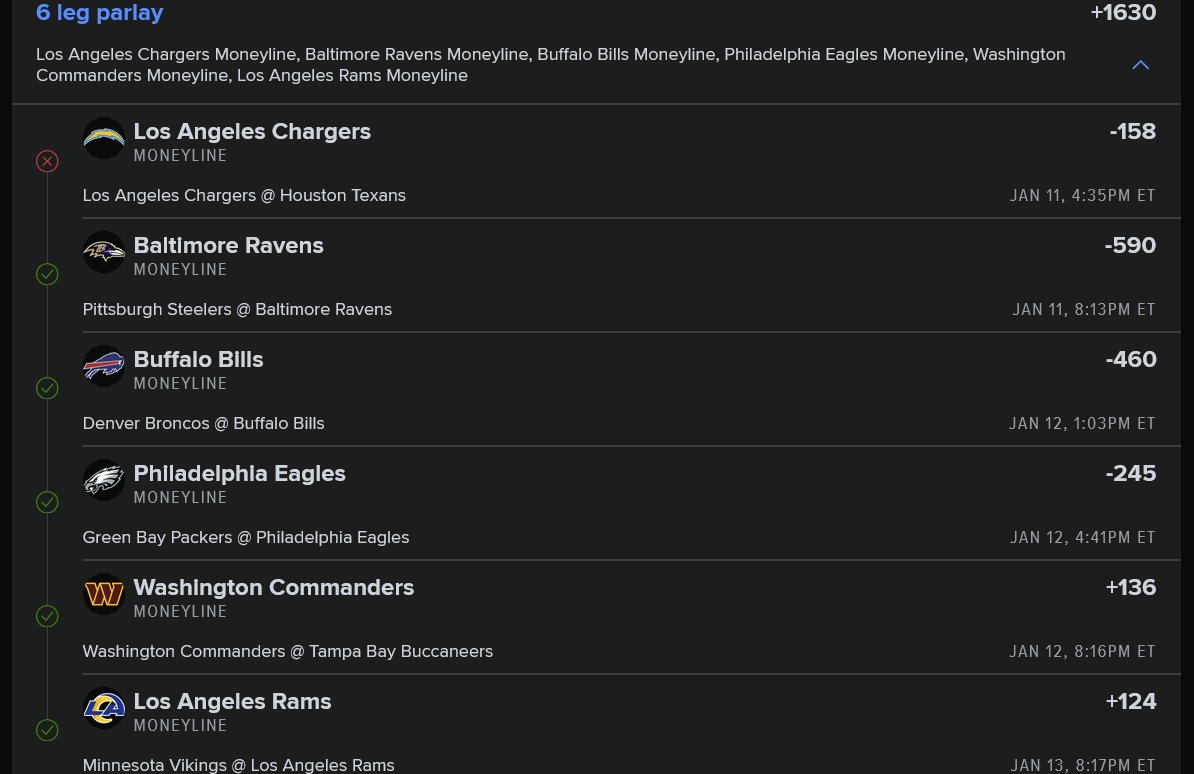1194x774 pixels.
Task: Select the "Baltimore Ravens" leg title
Action: [x=228, y=245]
